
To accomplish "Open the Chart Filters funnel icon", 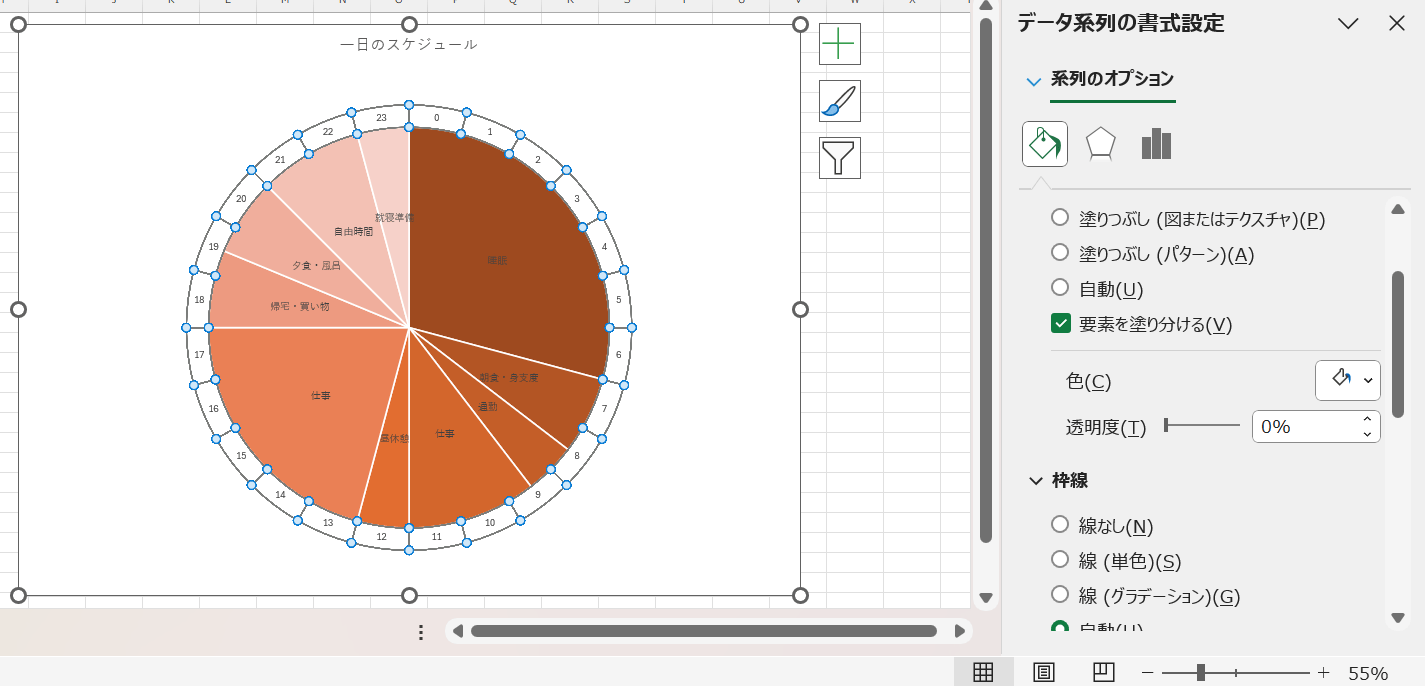I will tap(839, 158).
